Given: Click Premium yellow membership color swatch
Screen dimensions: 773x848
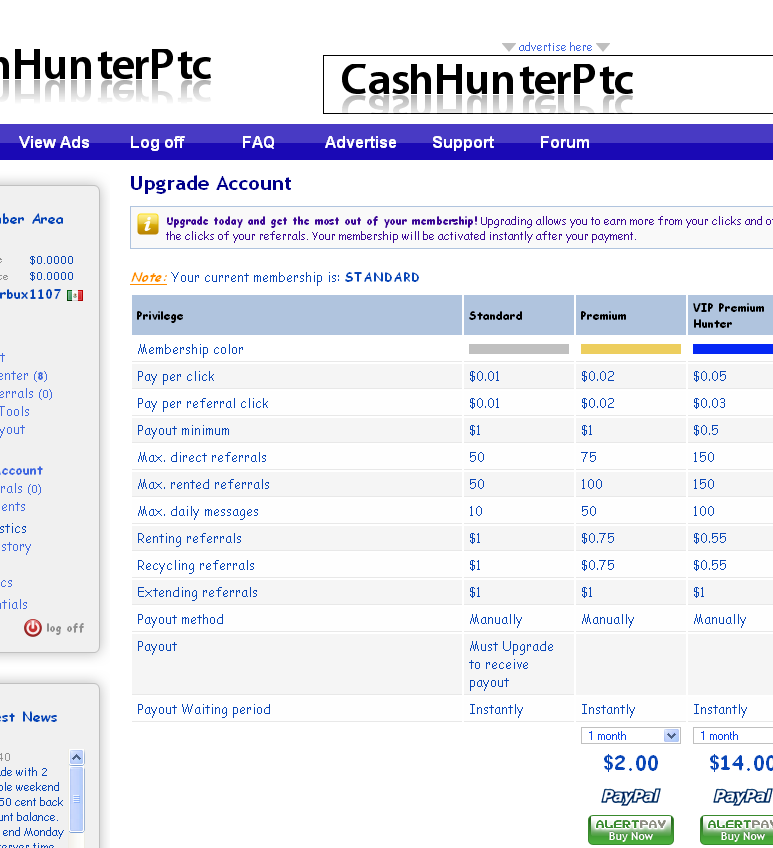Looking at the screenshot, I should [x=631, y=349].
